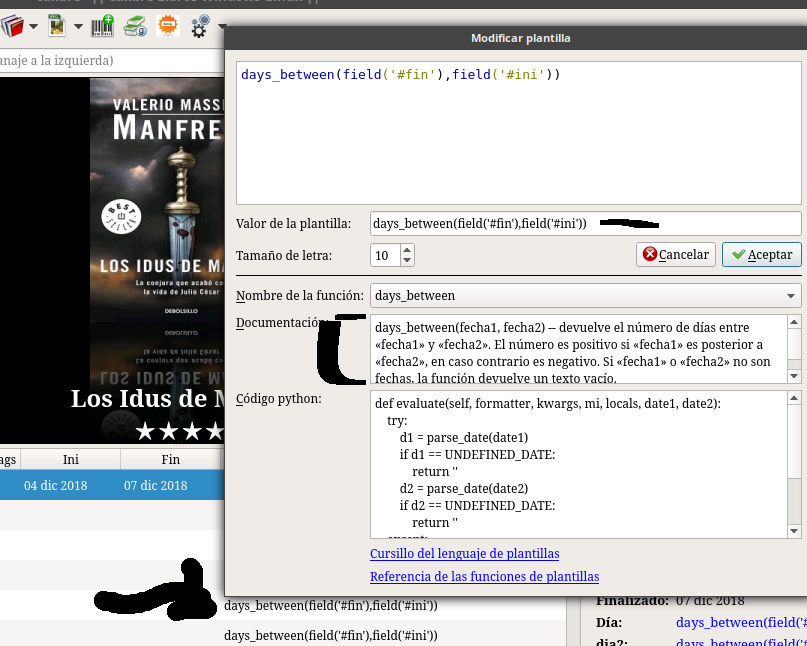The height and width of the screenshot is (646, 807).
Task: Click the image file toolbar icon
Action: tap(56, 26)
